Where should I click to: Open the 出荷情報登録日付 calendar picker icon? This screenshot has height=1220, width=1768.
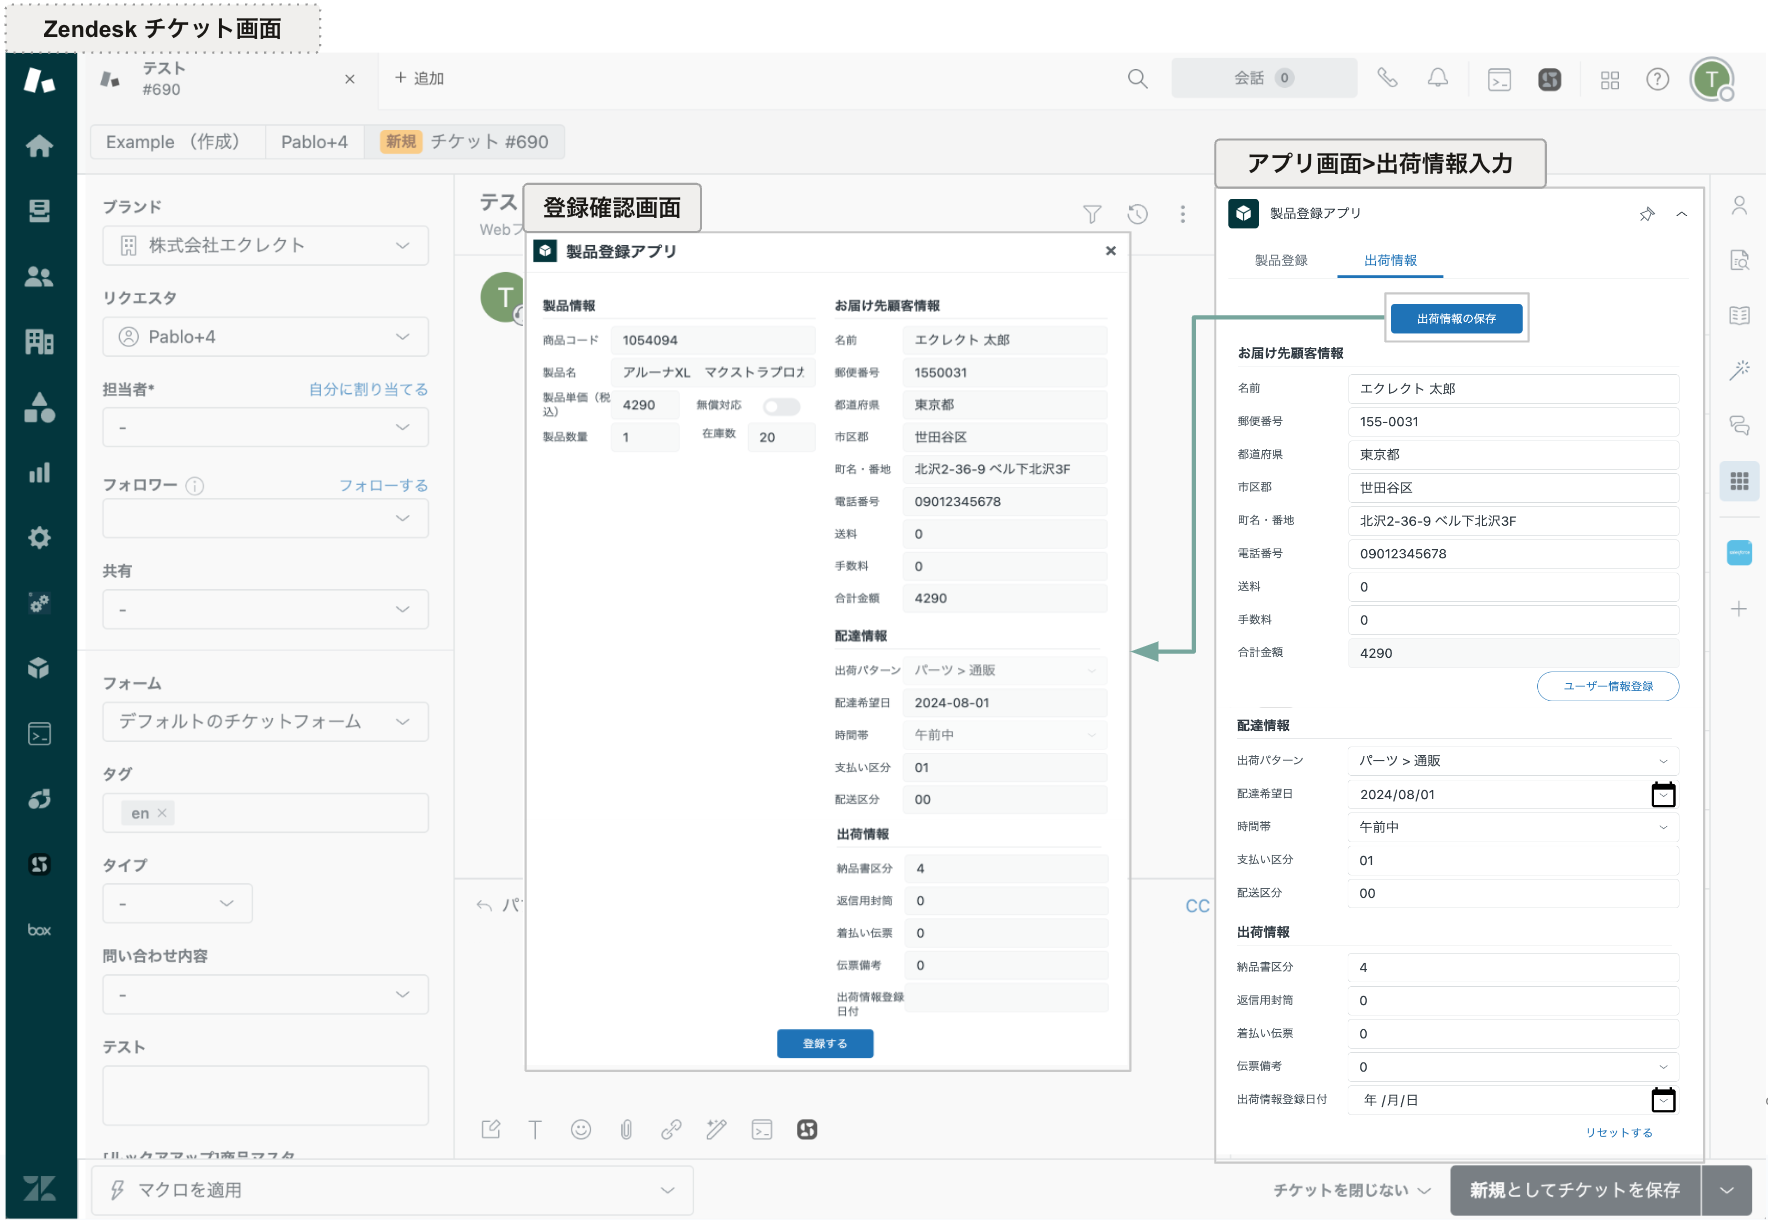tap(1663, 1100)
